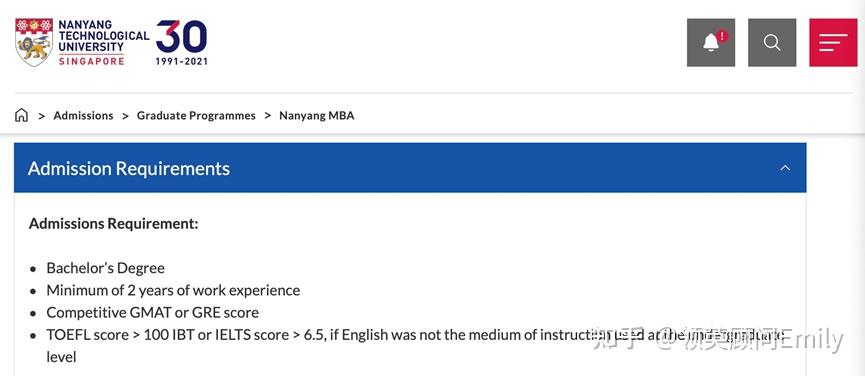
Task: Click Minimum of 2 years work experience
Action: click(x=173, y=291)
